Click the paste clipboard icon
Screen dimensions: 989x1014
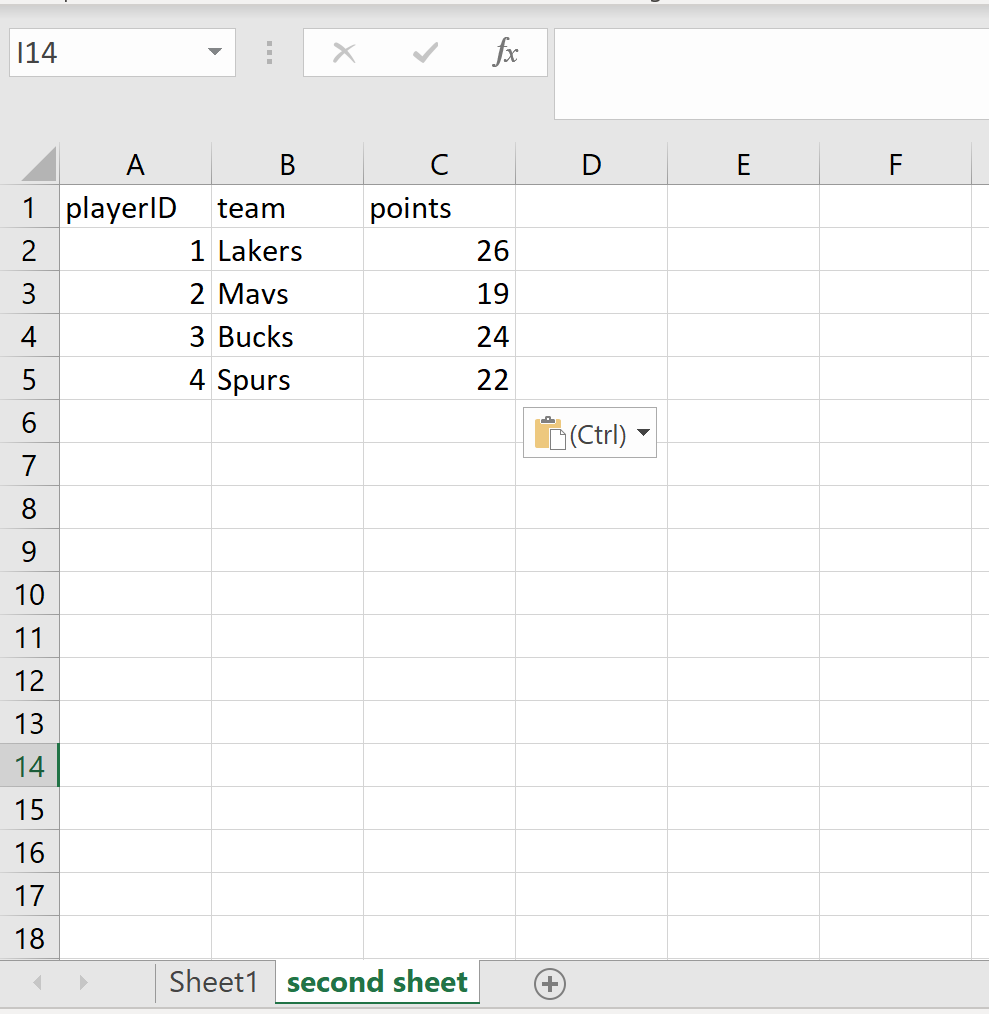550,433
